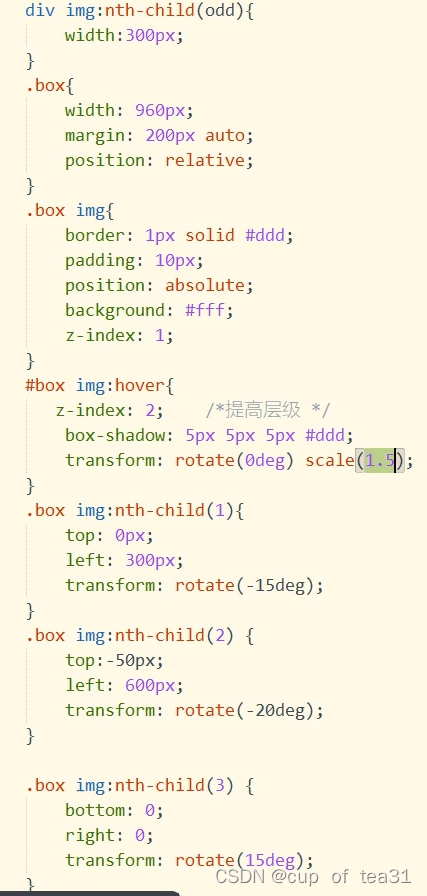This screenshot has width=427, height=896.
Task: Click '.box img:nth-child(3) {' selector
Action: coord(139,786)
